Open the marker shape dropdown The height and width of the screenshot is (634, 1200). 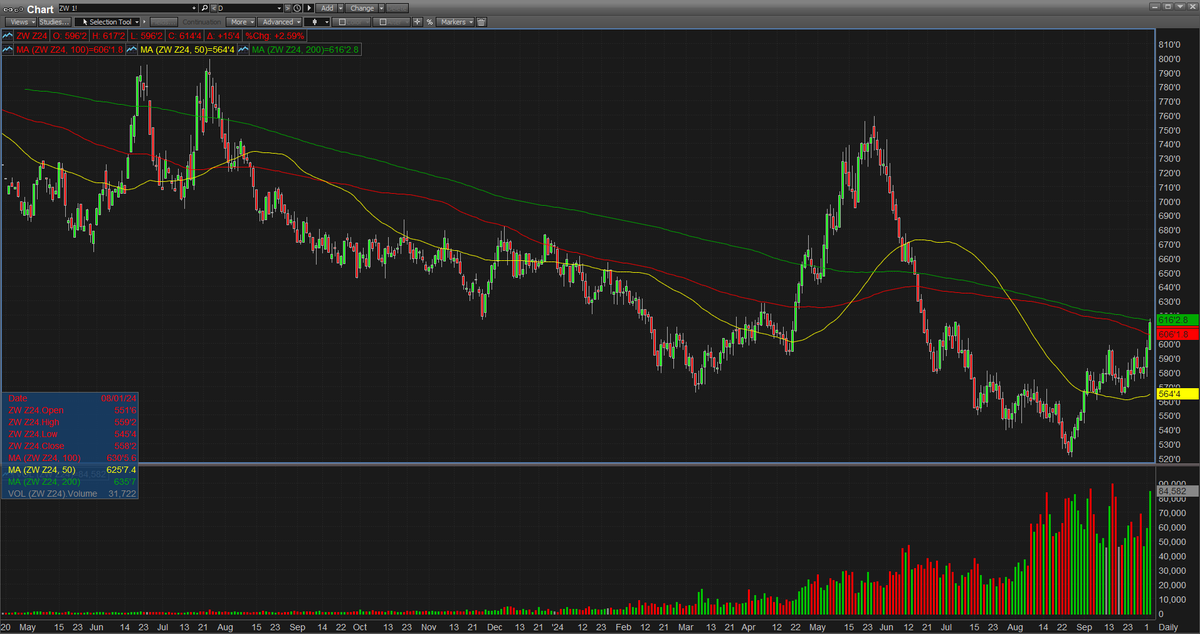(317, 22)
